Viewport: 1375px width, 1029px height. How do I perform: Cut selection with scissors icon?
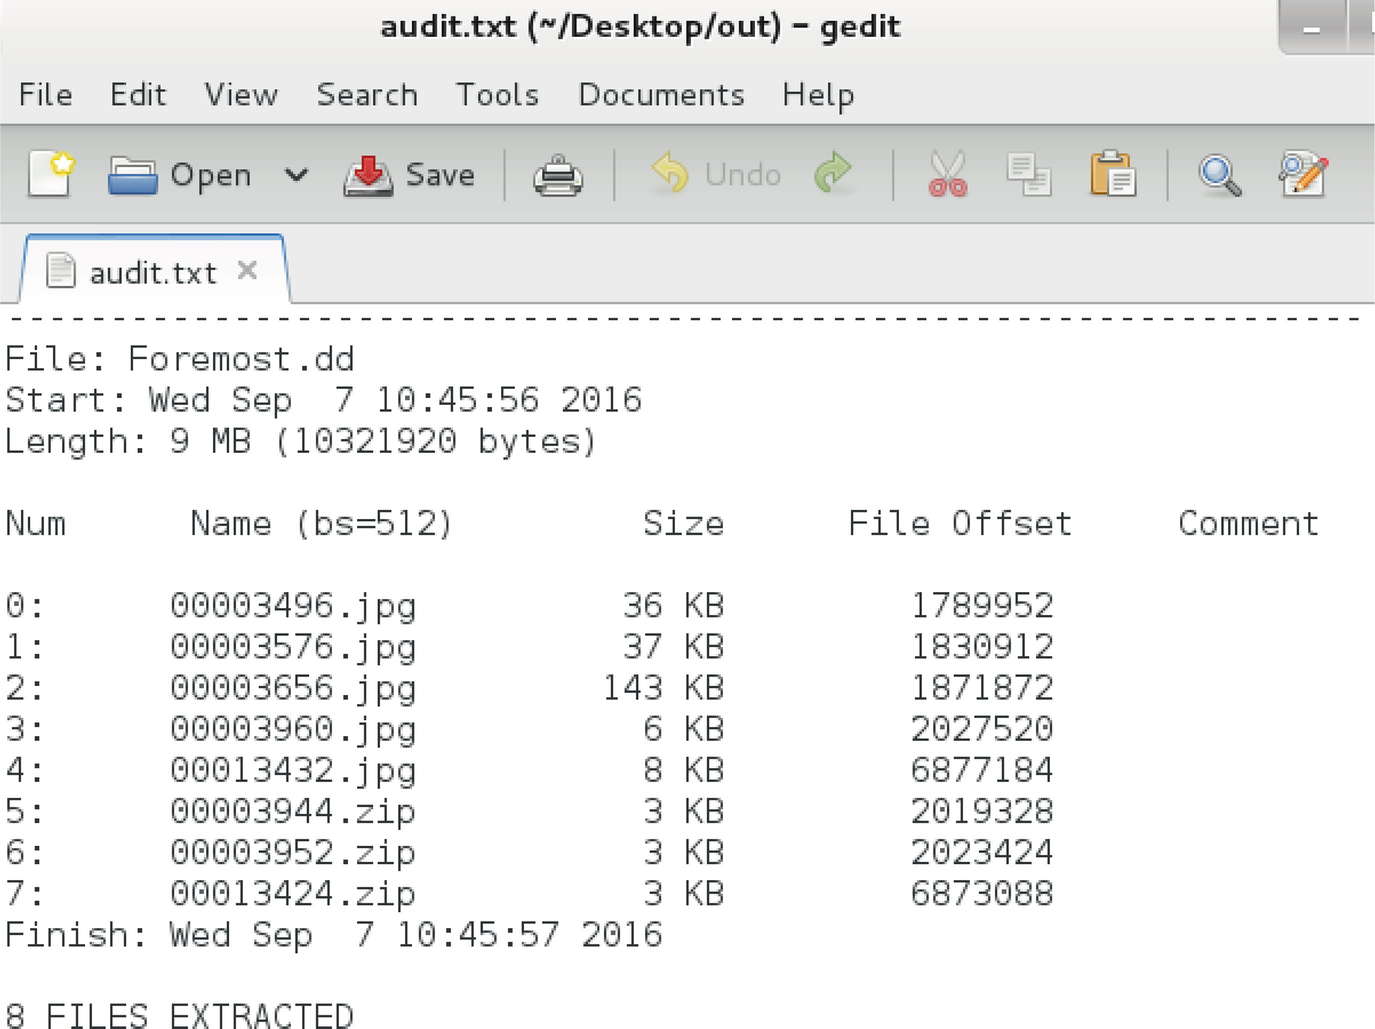click(x=948, y=174)
